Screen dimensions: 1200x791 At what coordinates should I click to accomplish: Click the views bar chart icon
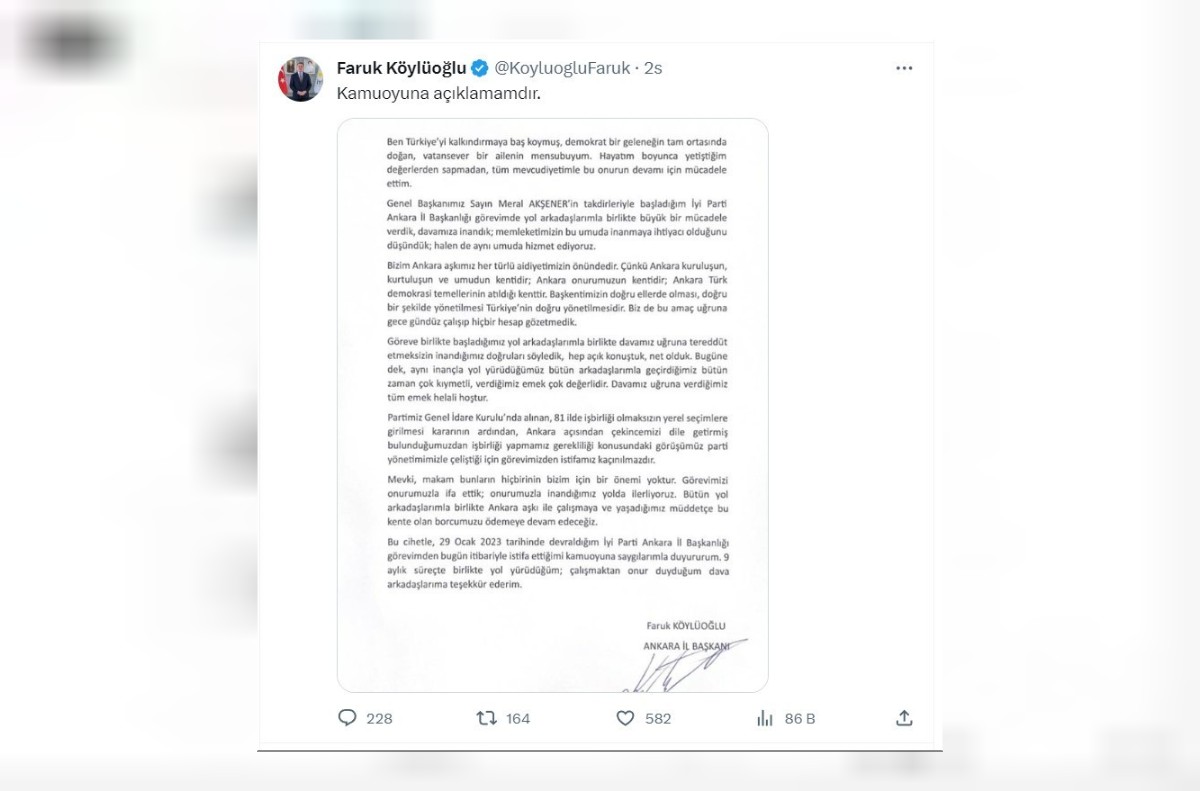pyautogui.click(x=765, y=718)
